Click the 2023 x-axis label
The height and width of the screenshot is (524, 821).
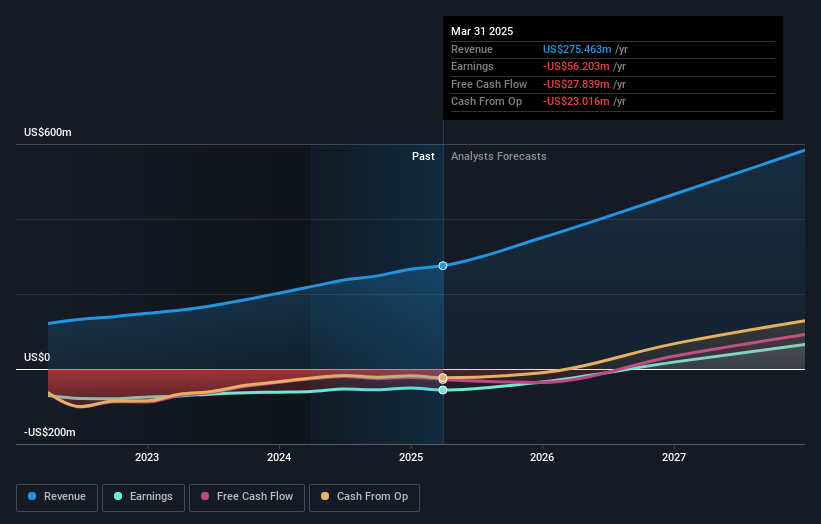click(147, 457)
